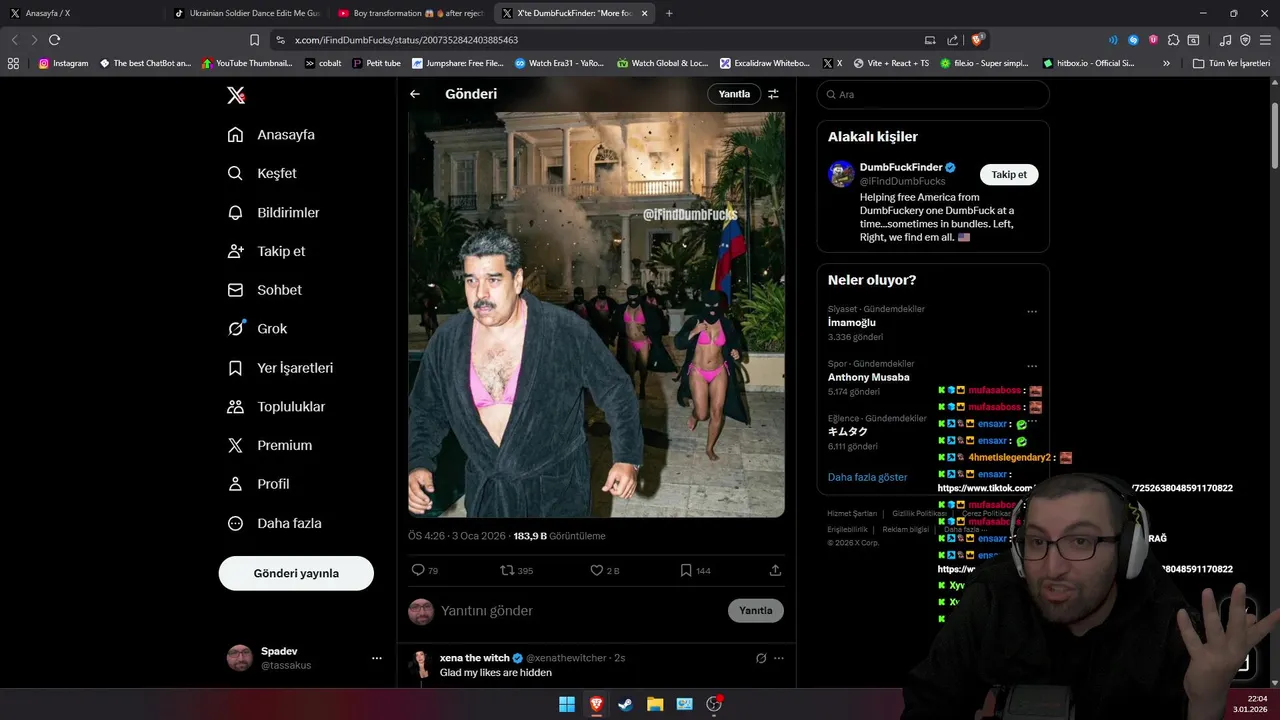The width and height of the screenshot is (1280, 720).
Task: Open the Brave hamburger menu
Action: click(x=1265, y=40)
